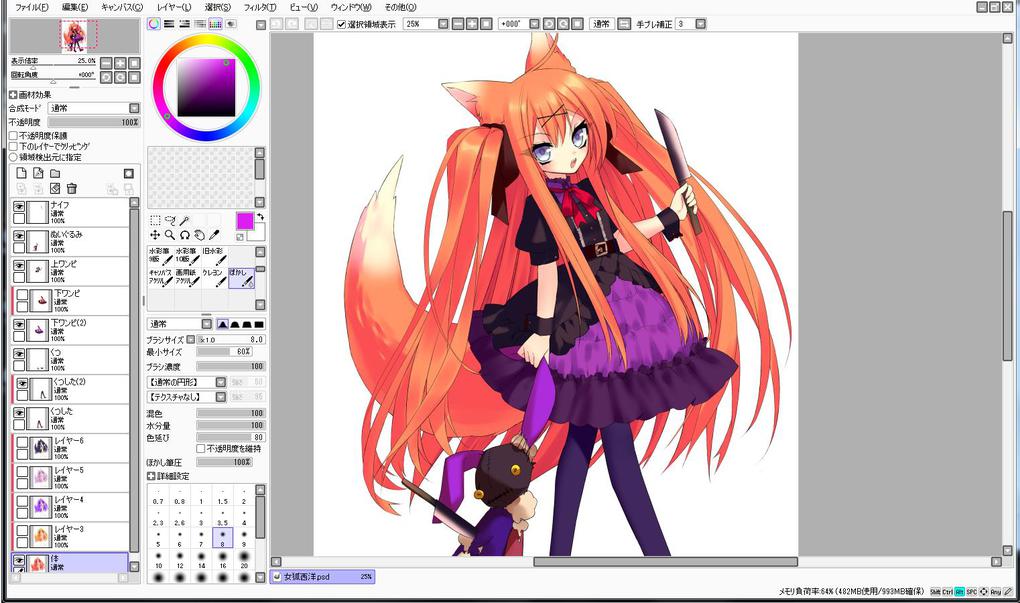
Task: Enable 不透明度を維持 brush checkbox
Action: pos(200,449)
